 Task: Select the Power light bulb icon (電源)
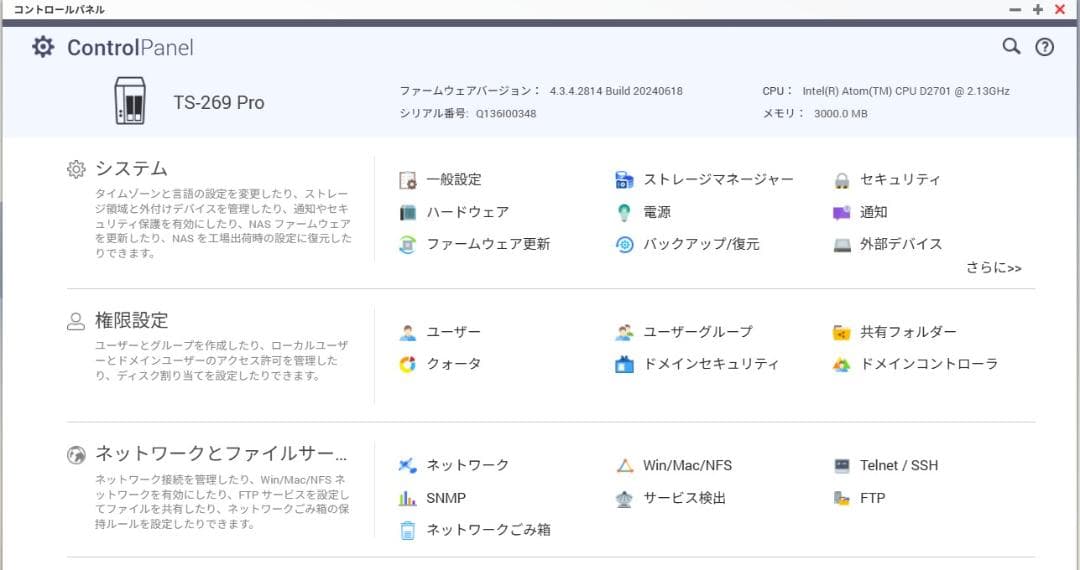pyautogui.click(x=624, y=213)
